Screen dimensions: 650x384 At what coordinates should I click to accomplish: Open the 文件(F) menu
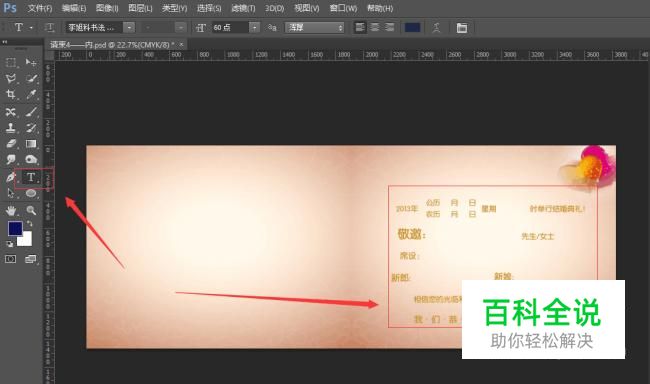pos(40,8)
